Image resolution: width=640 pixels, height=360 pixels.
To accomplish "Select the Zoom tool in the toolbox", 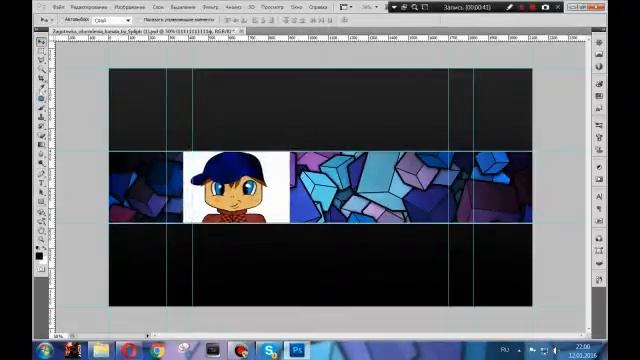I will click(x=41, y=240).
